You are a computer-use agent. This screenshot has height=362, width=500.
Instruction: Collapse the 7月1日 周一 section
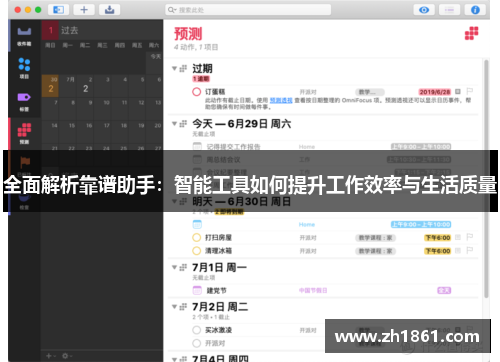[174, 267]
